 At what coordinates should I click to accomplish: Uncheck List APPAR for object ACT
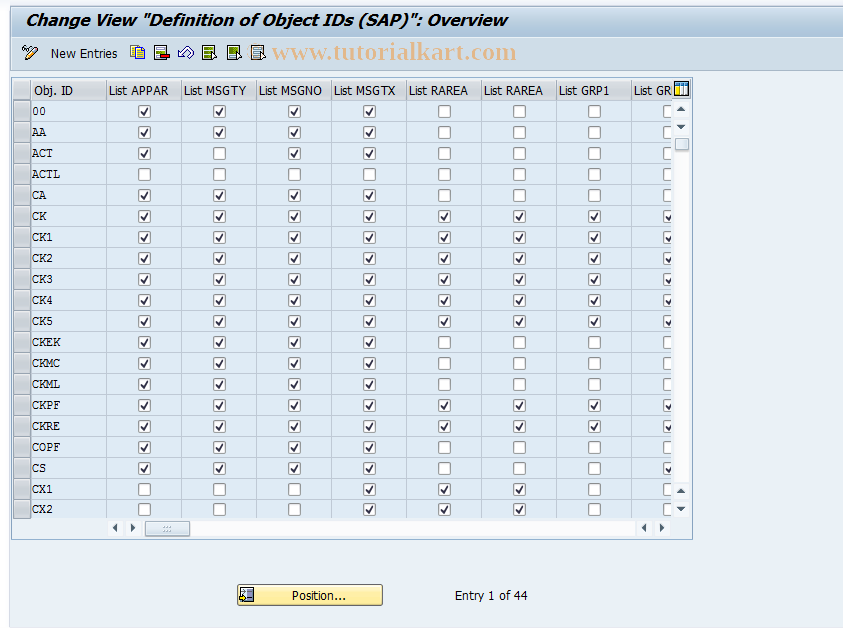point(144,154)
